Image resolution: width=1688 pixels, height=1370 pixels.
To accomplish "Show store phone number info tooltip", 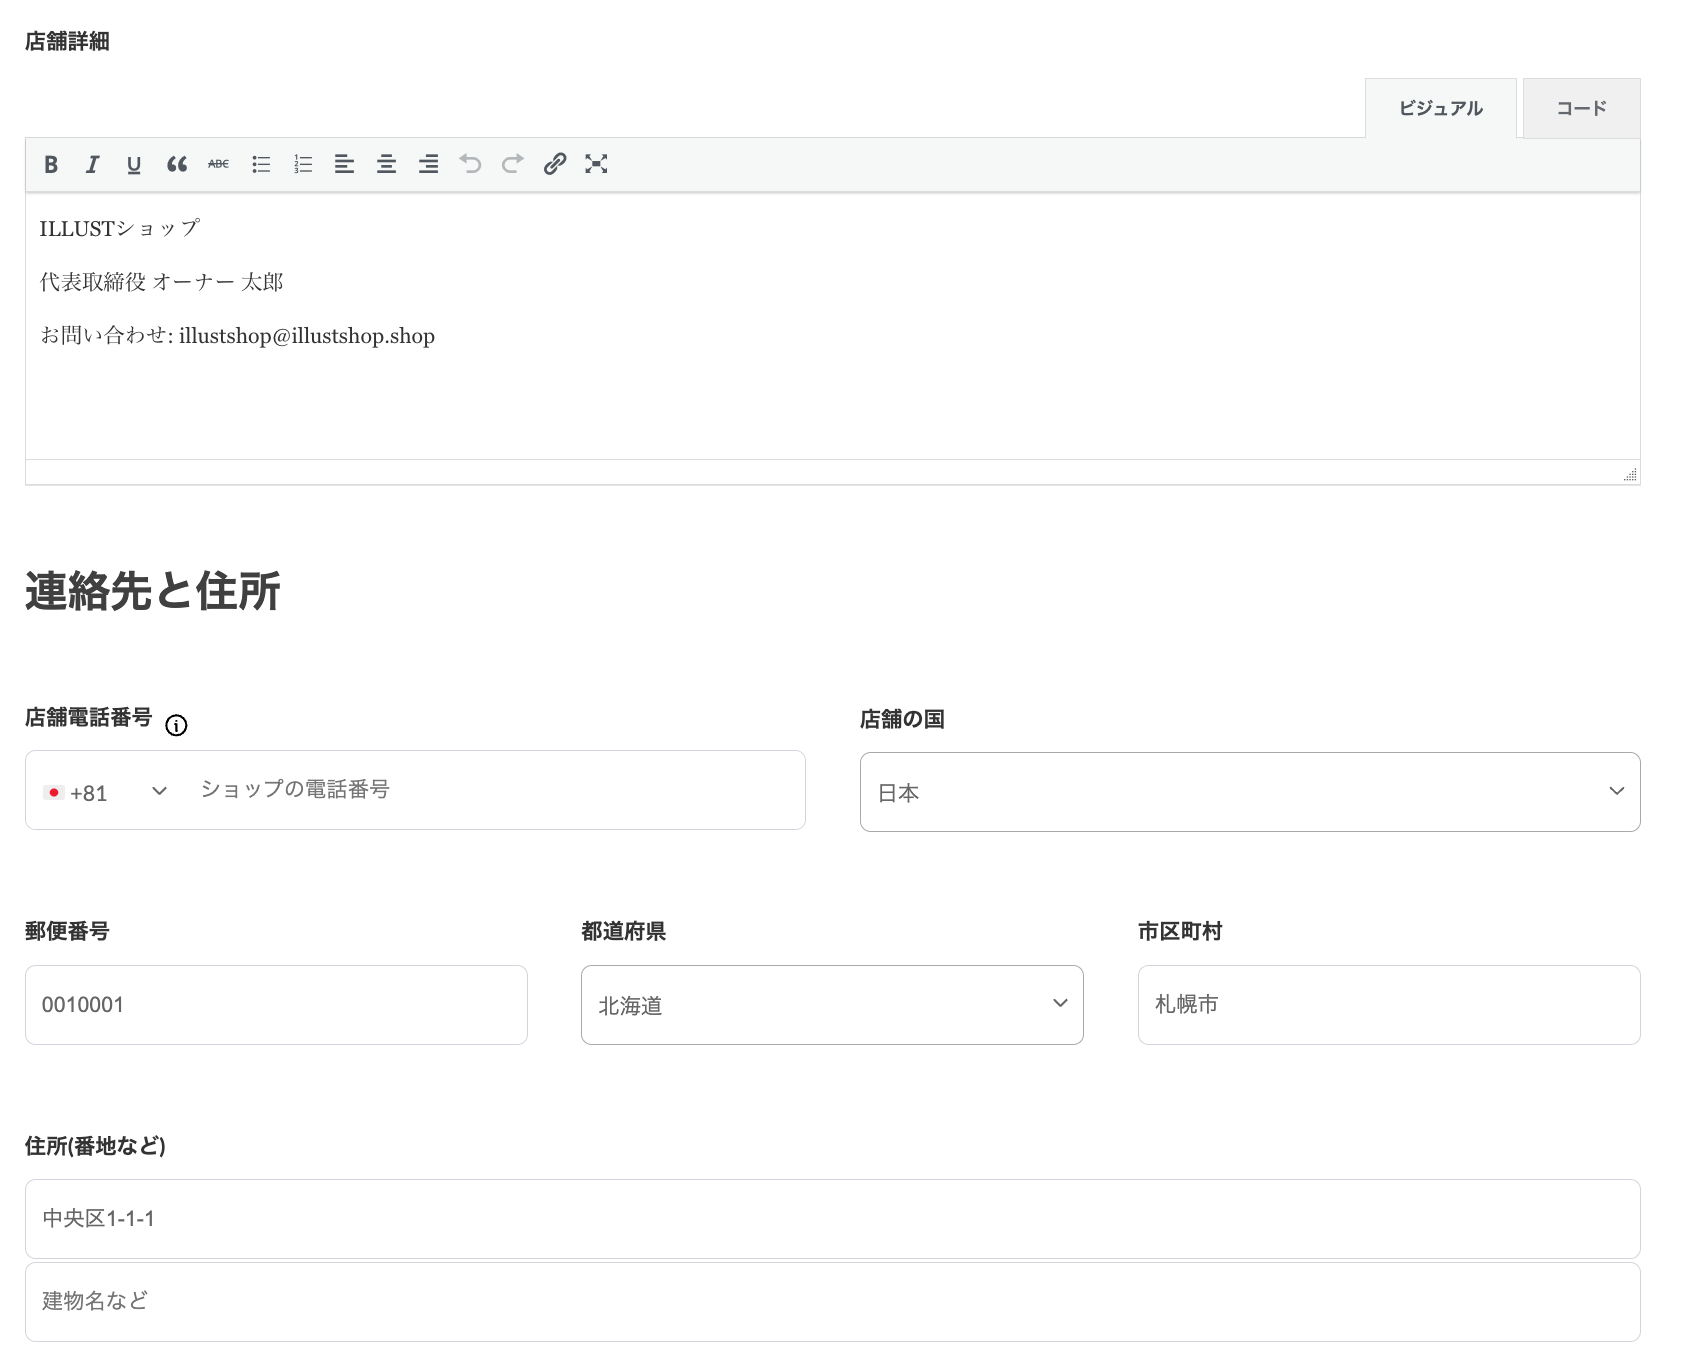I will tap(176, 726).
